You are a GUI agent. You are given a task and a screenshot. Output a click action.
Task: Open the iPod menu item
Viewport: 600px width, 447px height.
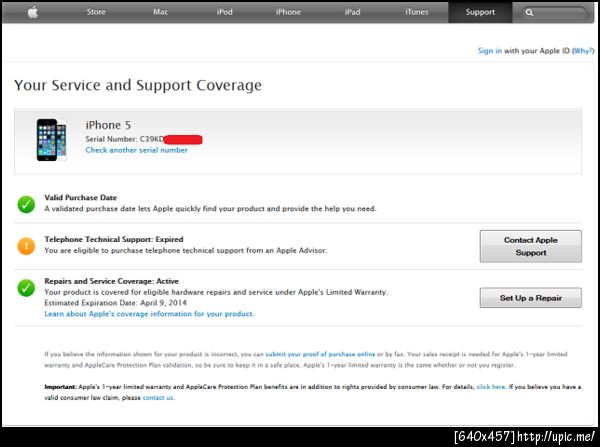(225, 12)
